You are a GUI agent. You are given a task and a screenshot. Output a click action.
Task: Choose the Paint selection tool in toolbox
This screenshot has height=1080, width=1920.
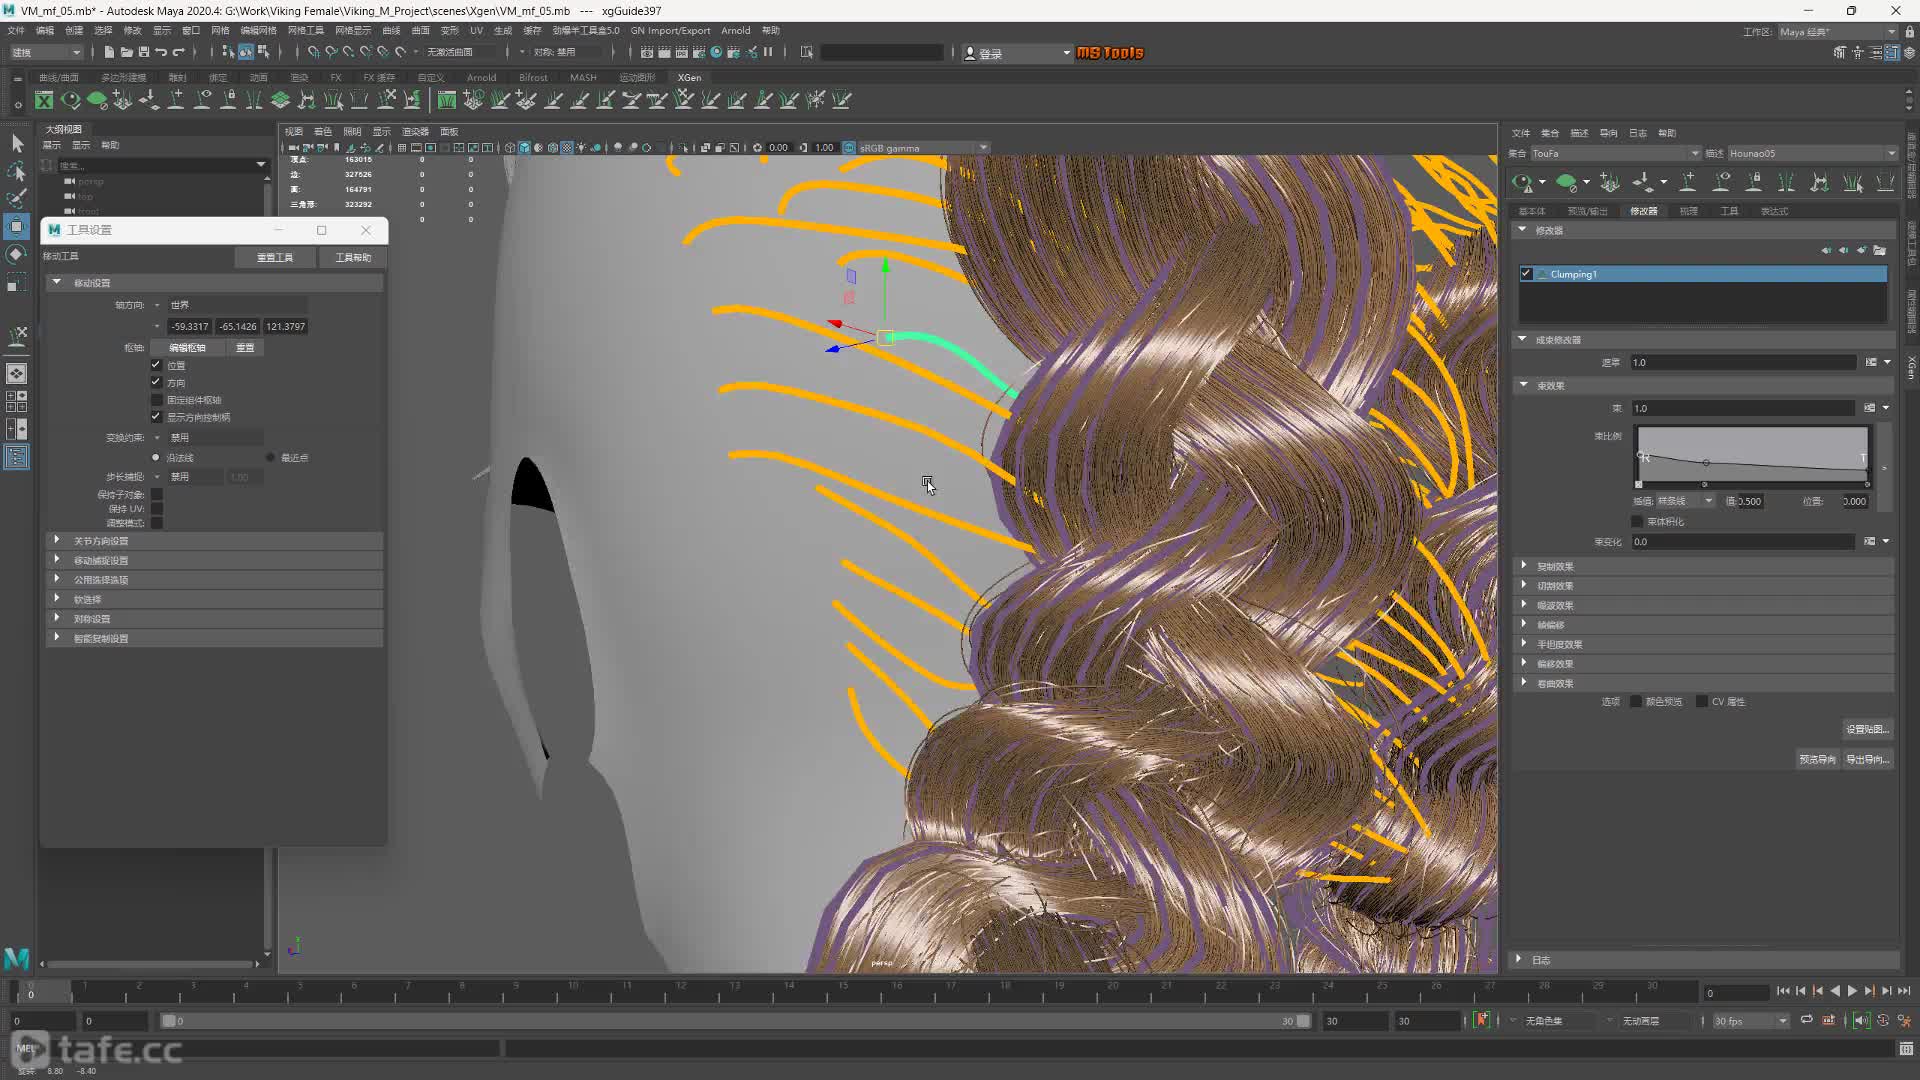17,198
